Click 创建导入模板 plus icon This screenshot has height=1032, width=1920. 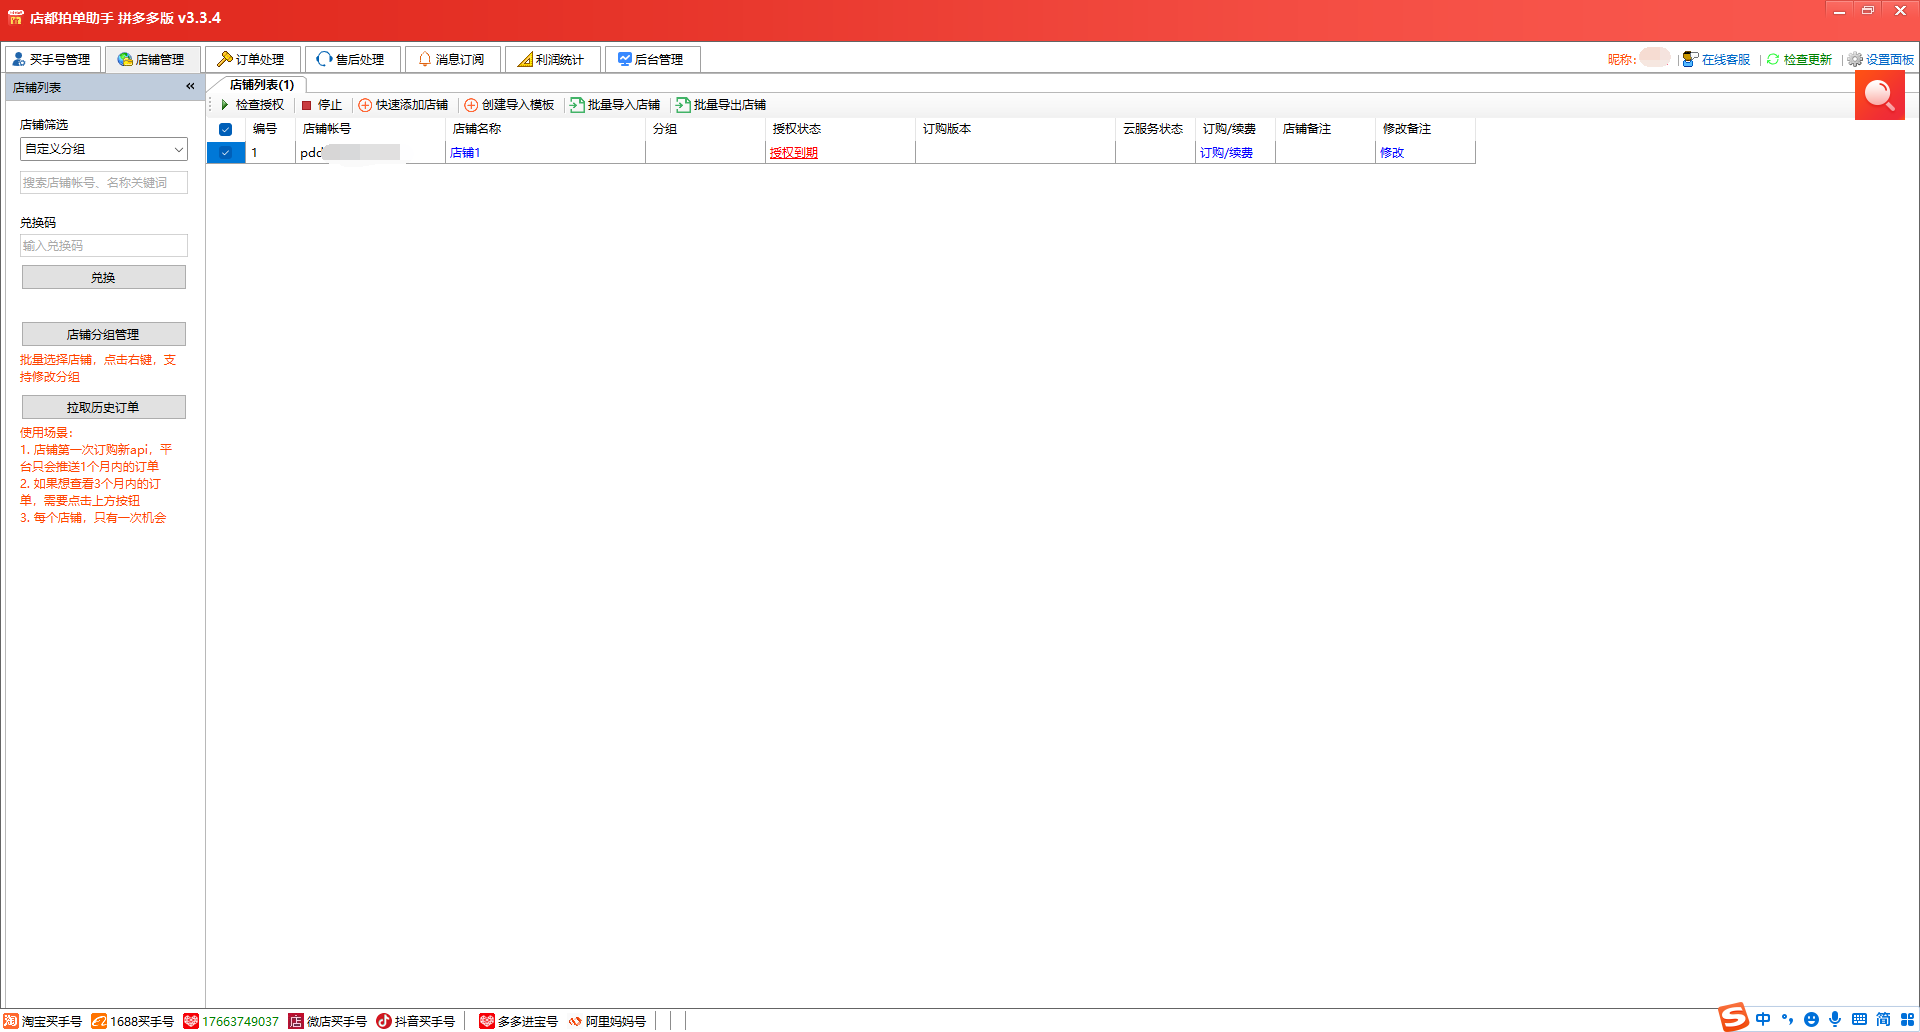point(471,105)
